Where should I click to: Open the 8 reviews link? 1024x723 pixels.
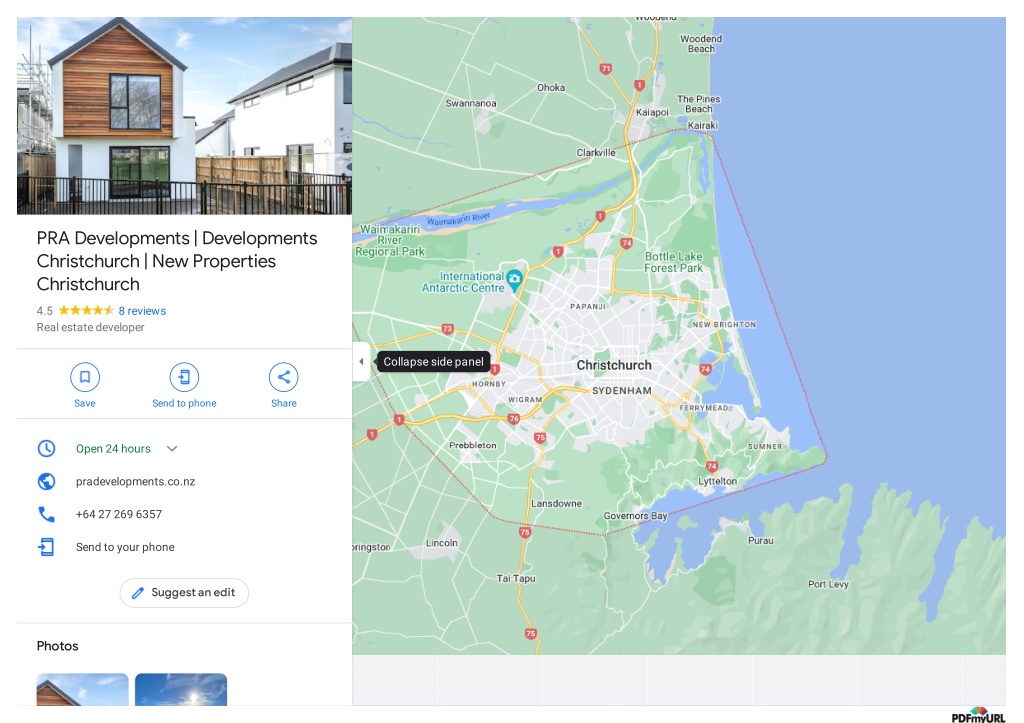[142, 311]
